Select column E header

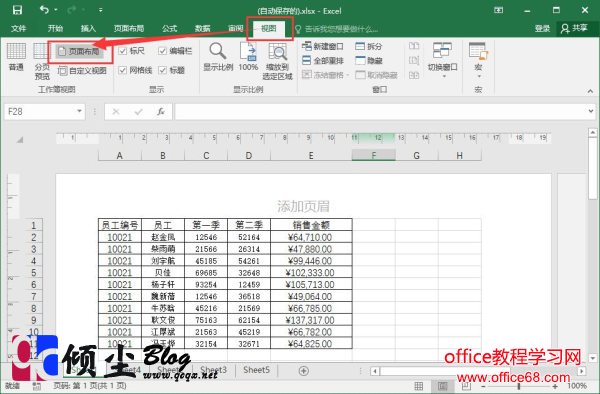(x=311, y=155)
